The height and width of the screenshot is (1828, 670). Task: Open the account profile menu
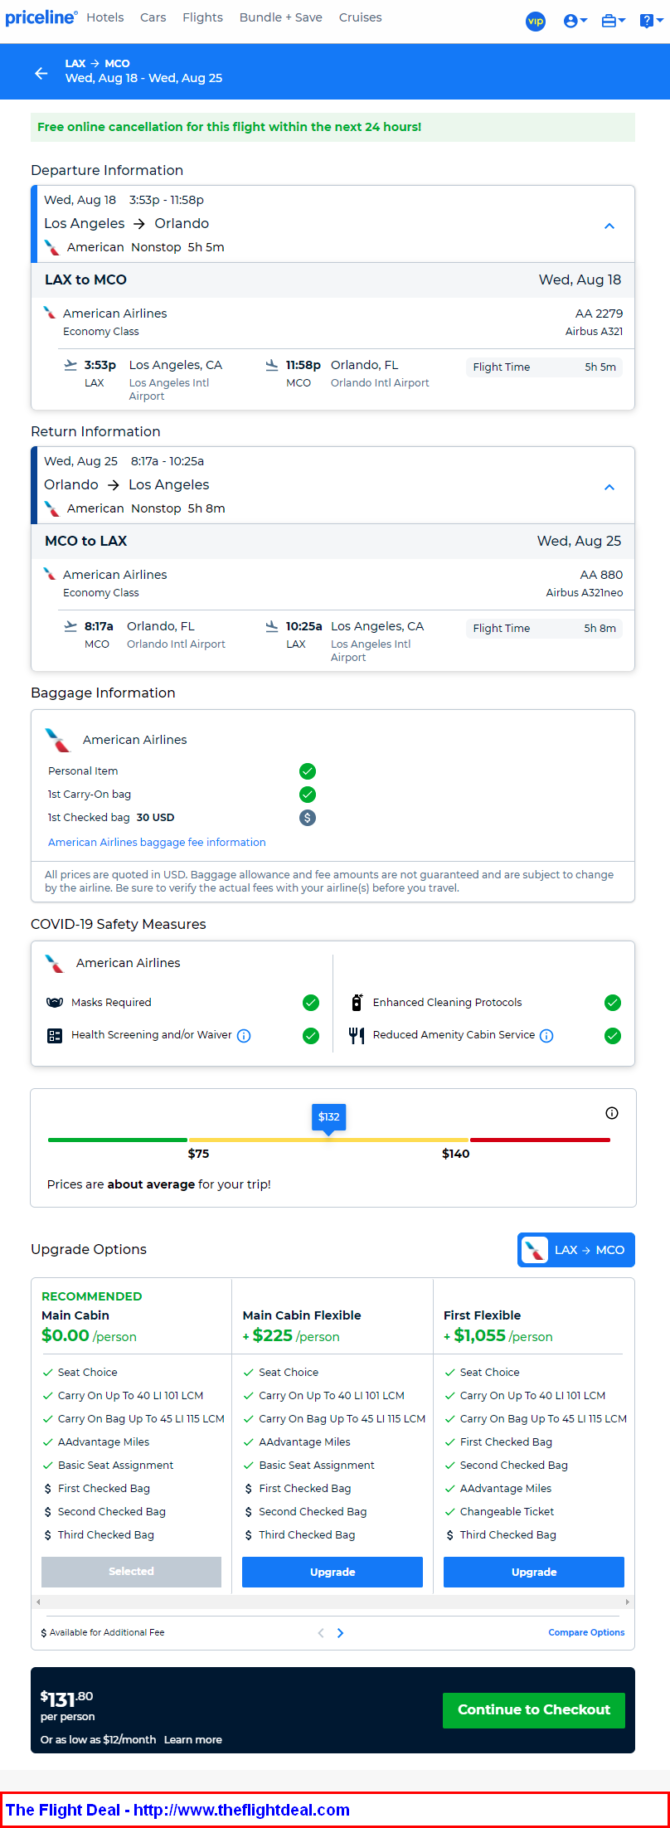click(575, 21)
